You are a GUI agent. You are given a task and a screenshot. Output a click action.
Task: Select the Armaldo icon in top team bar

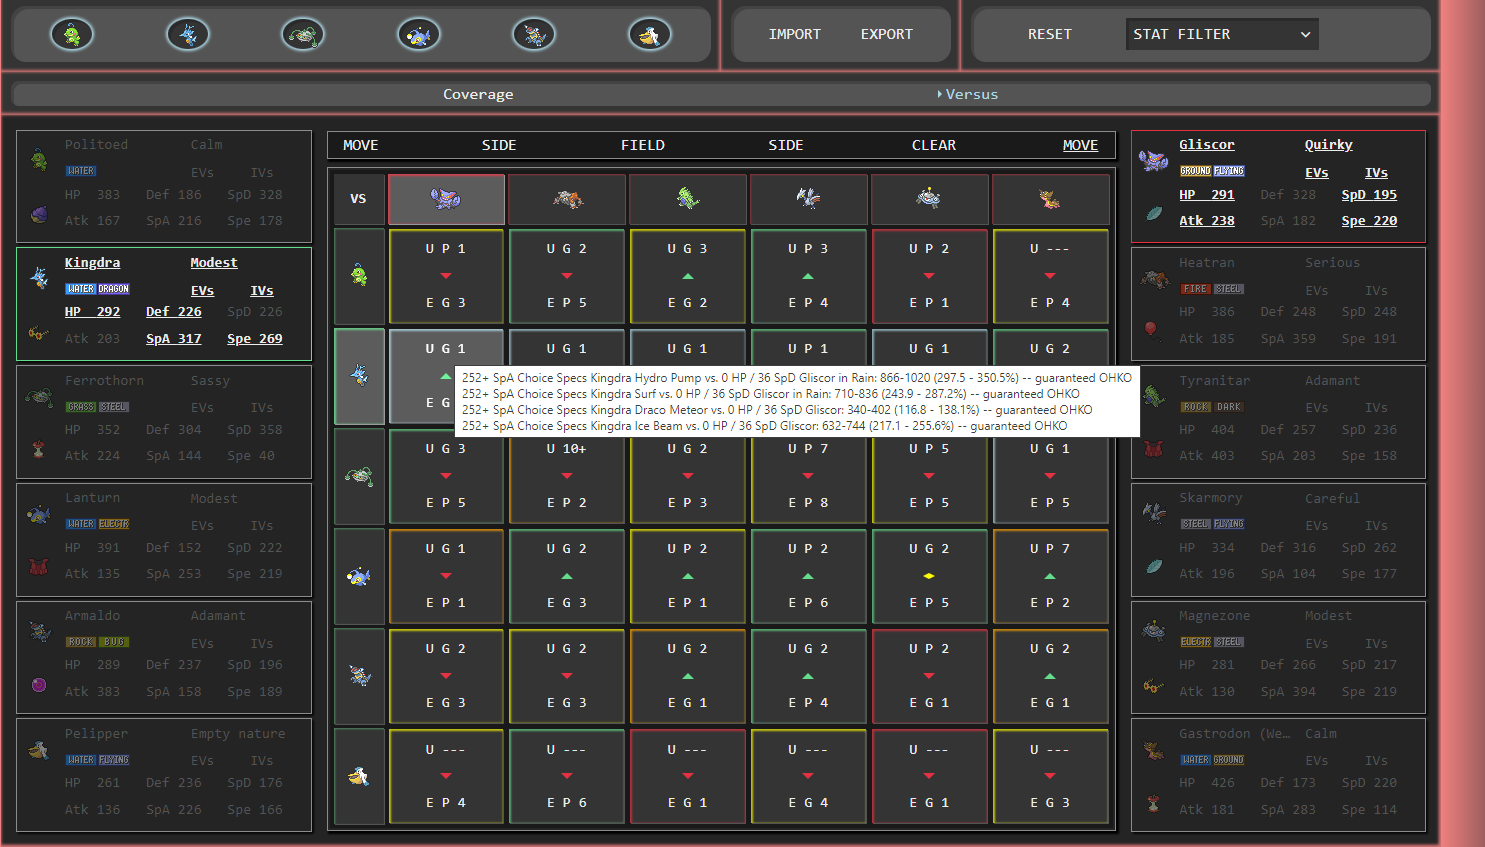534,34
